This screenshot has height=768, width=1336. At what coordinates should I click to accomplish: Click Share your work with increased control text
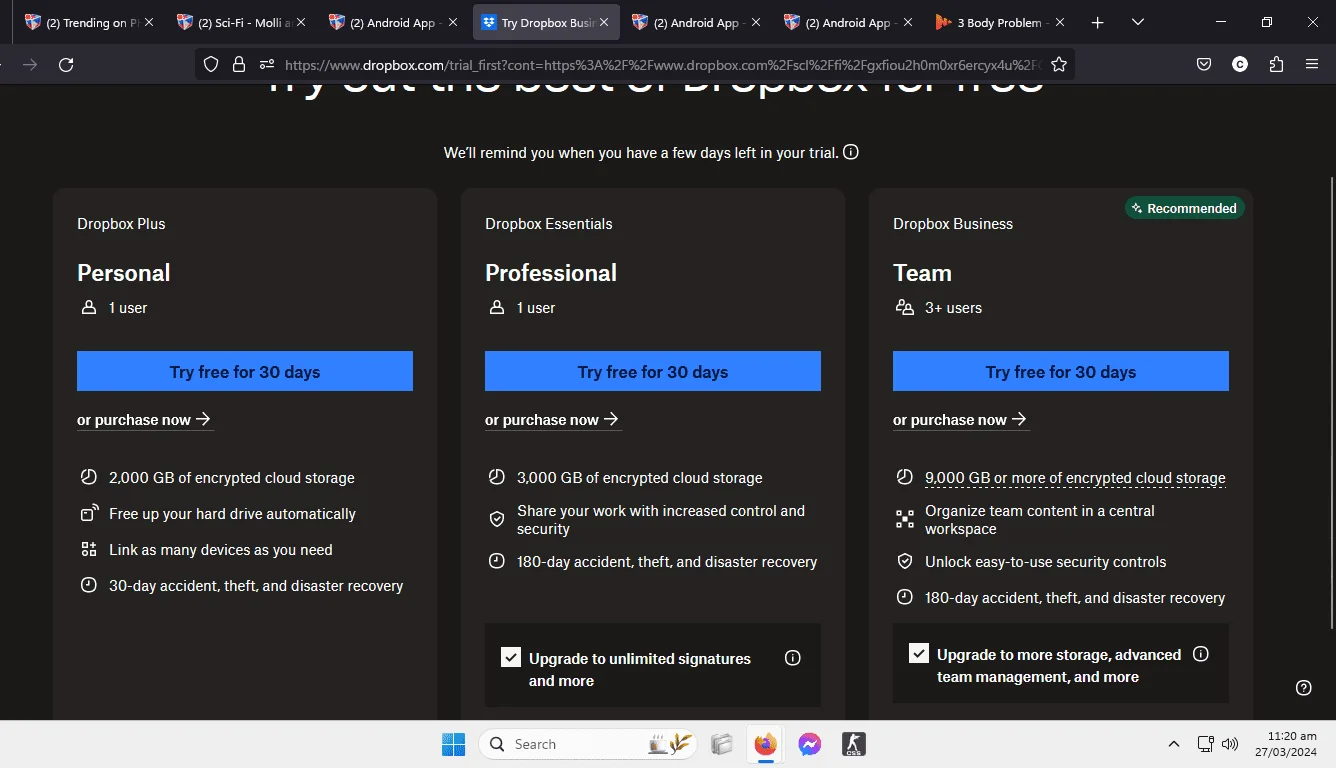pos(661,520)
